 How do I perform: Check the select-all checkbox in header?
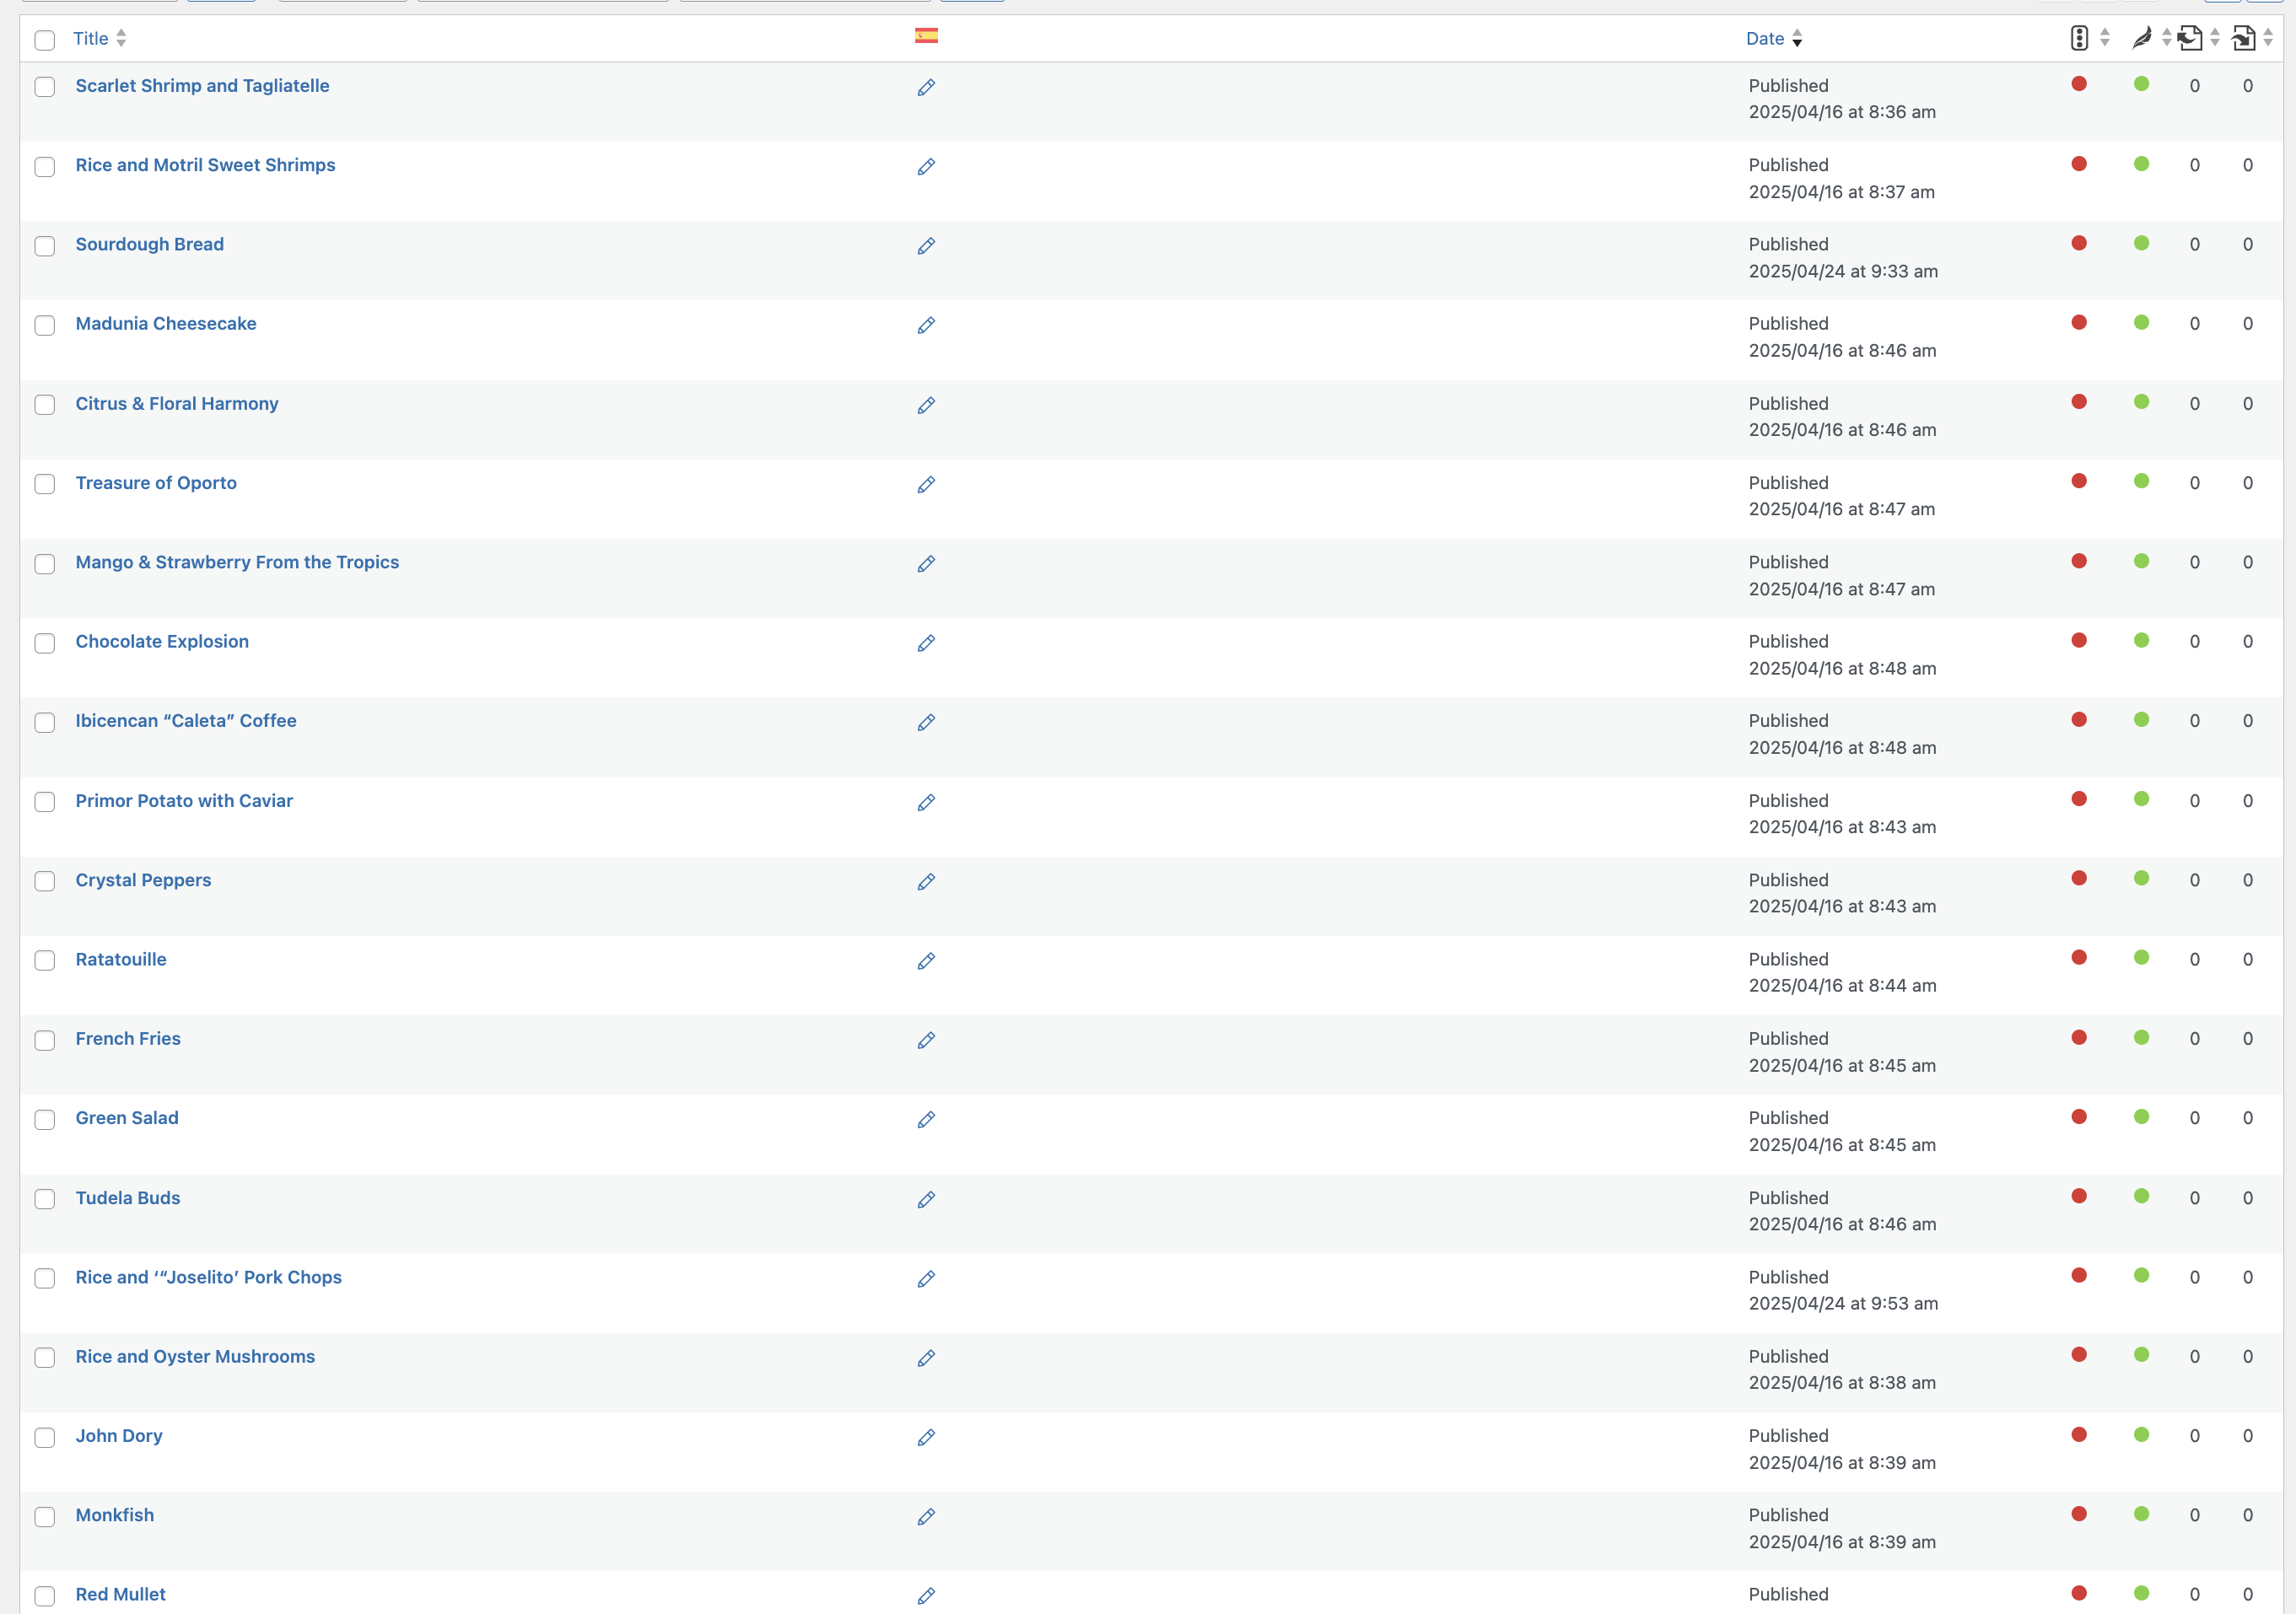click(45, 40)
